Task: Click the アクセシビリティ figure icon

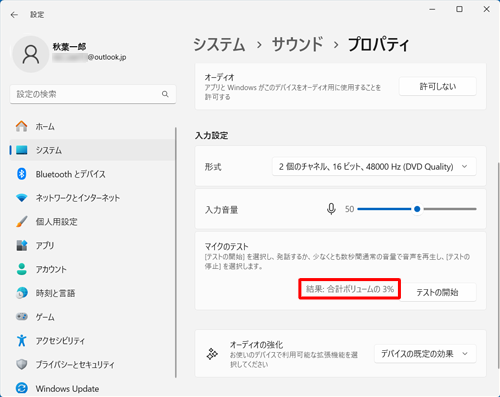Action: (22, 340)
